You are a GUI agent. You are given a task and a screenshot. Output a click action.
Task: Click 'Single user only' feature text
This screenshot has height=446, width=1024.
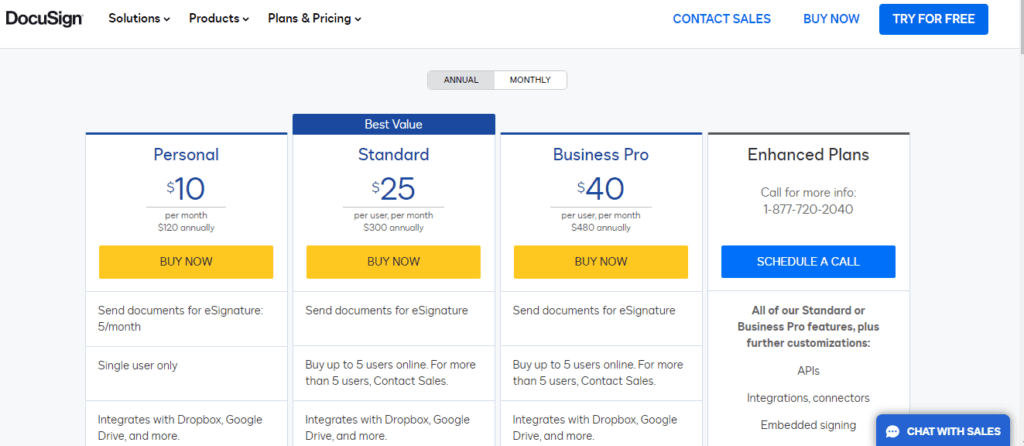click(x=138, y=366)
